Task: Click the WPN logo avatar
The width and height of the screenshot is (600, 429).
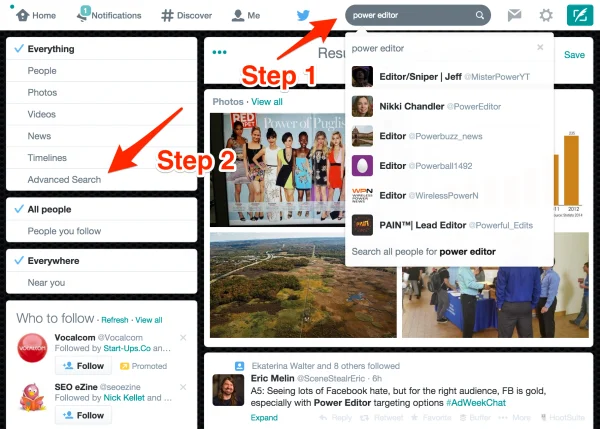Action: coord(362,196)
